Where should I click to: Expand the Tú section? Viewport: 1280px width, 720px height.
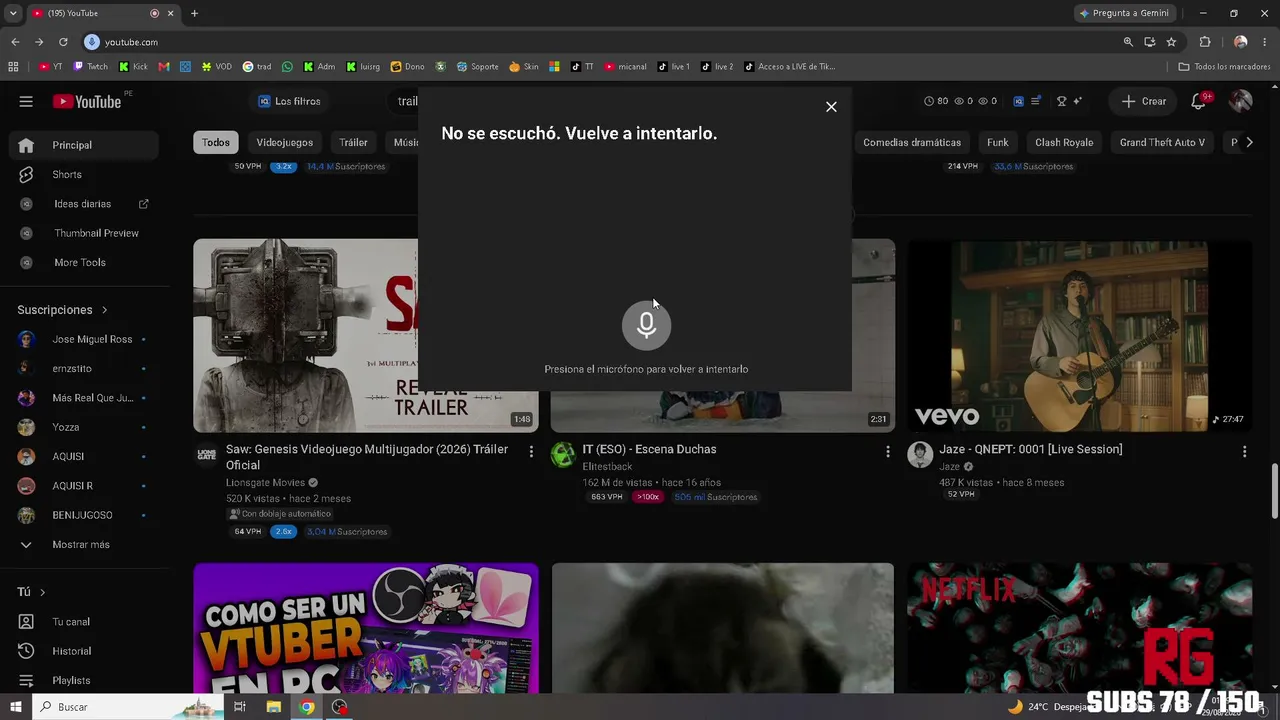[31, 592]
